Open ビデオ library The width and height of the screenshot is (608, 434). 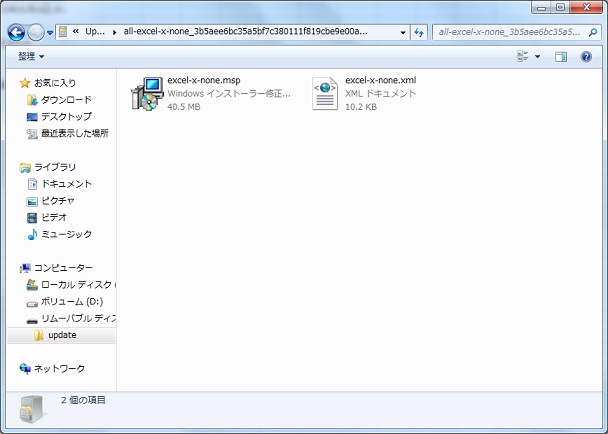(x=54, y=217)
